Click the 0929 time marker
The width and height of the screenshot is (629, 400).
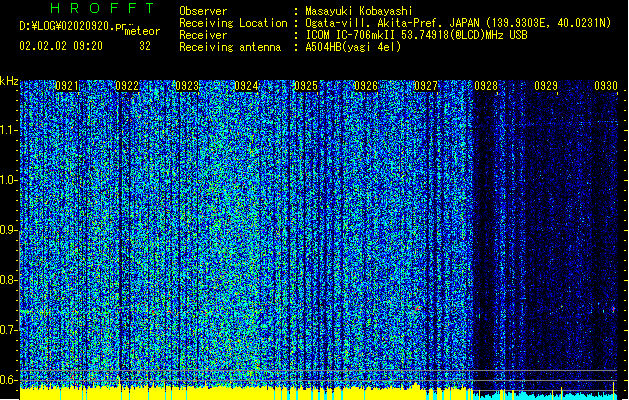[546, 86]
